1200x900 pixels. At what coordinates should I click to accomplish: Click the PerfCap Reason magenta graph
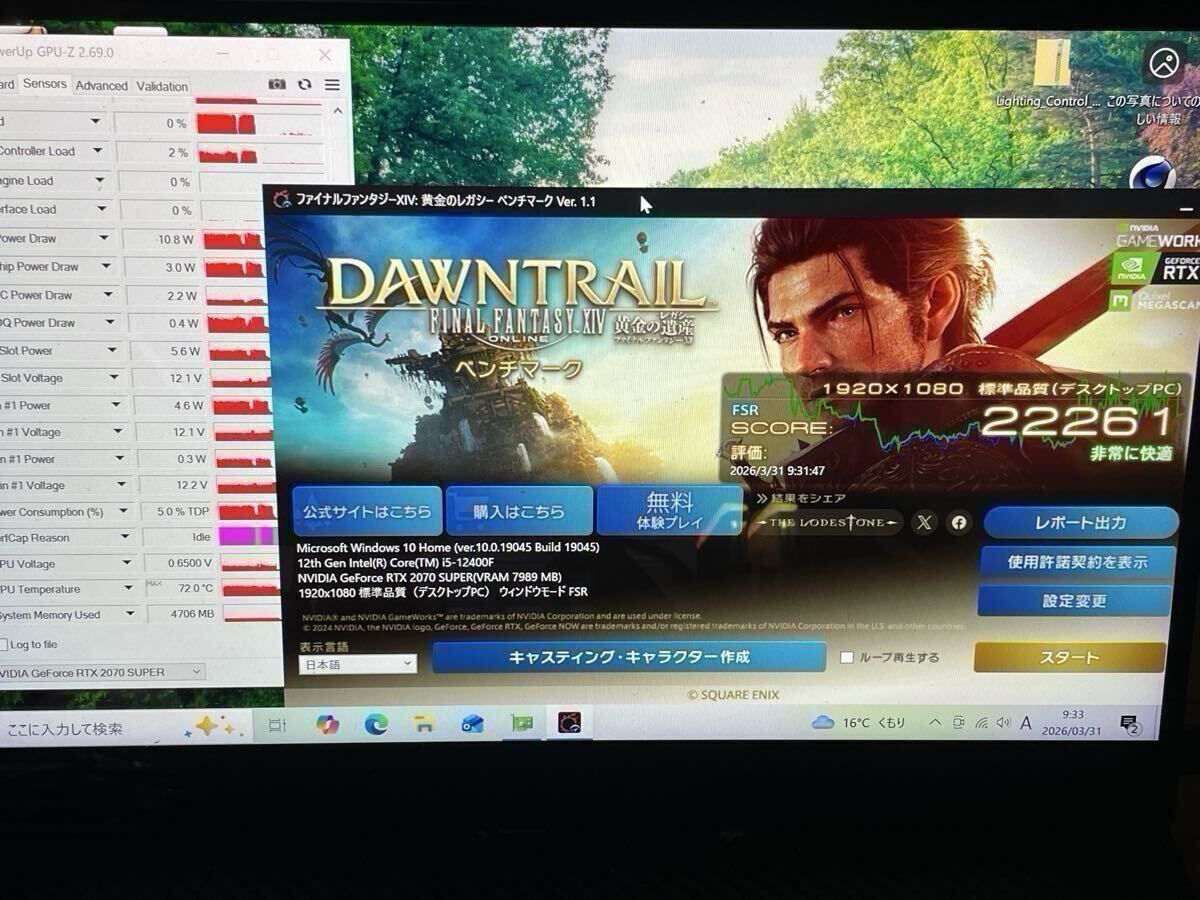[246, 536]
